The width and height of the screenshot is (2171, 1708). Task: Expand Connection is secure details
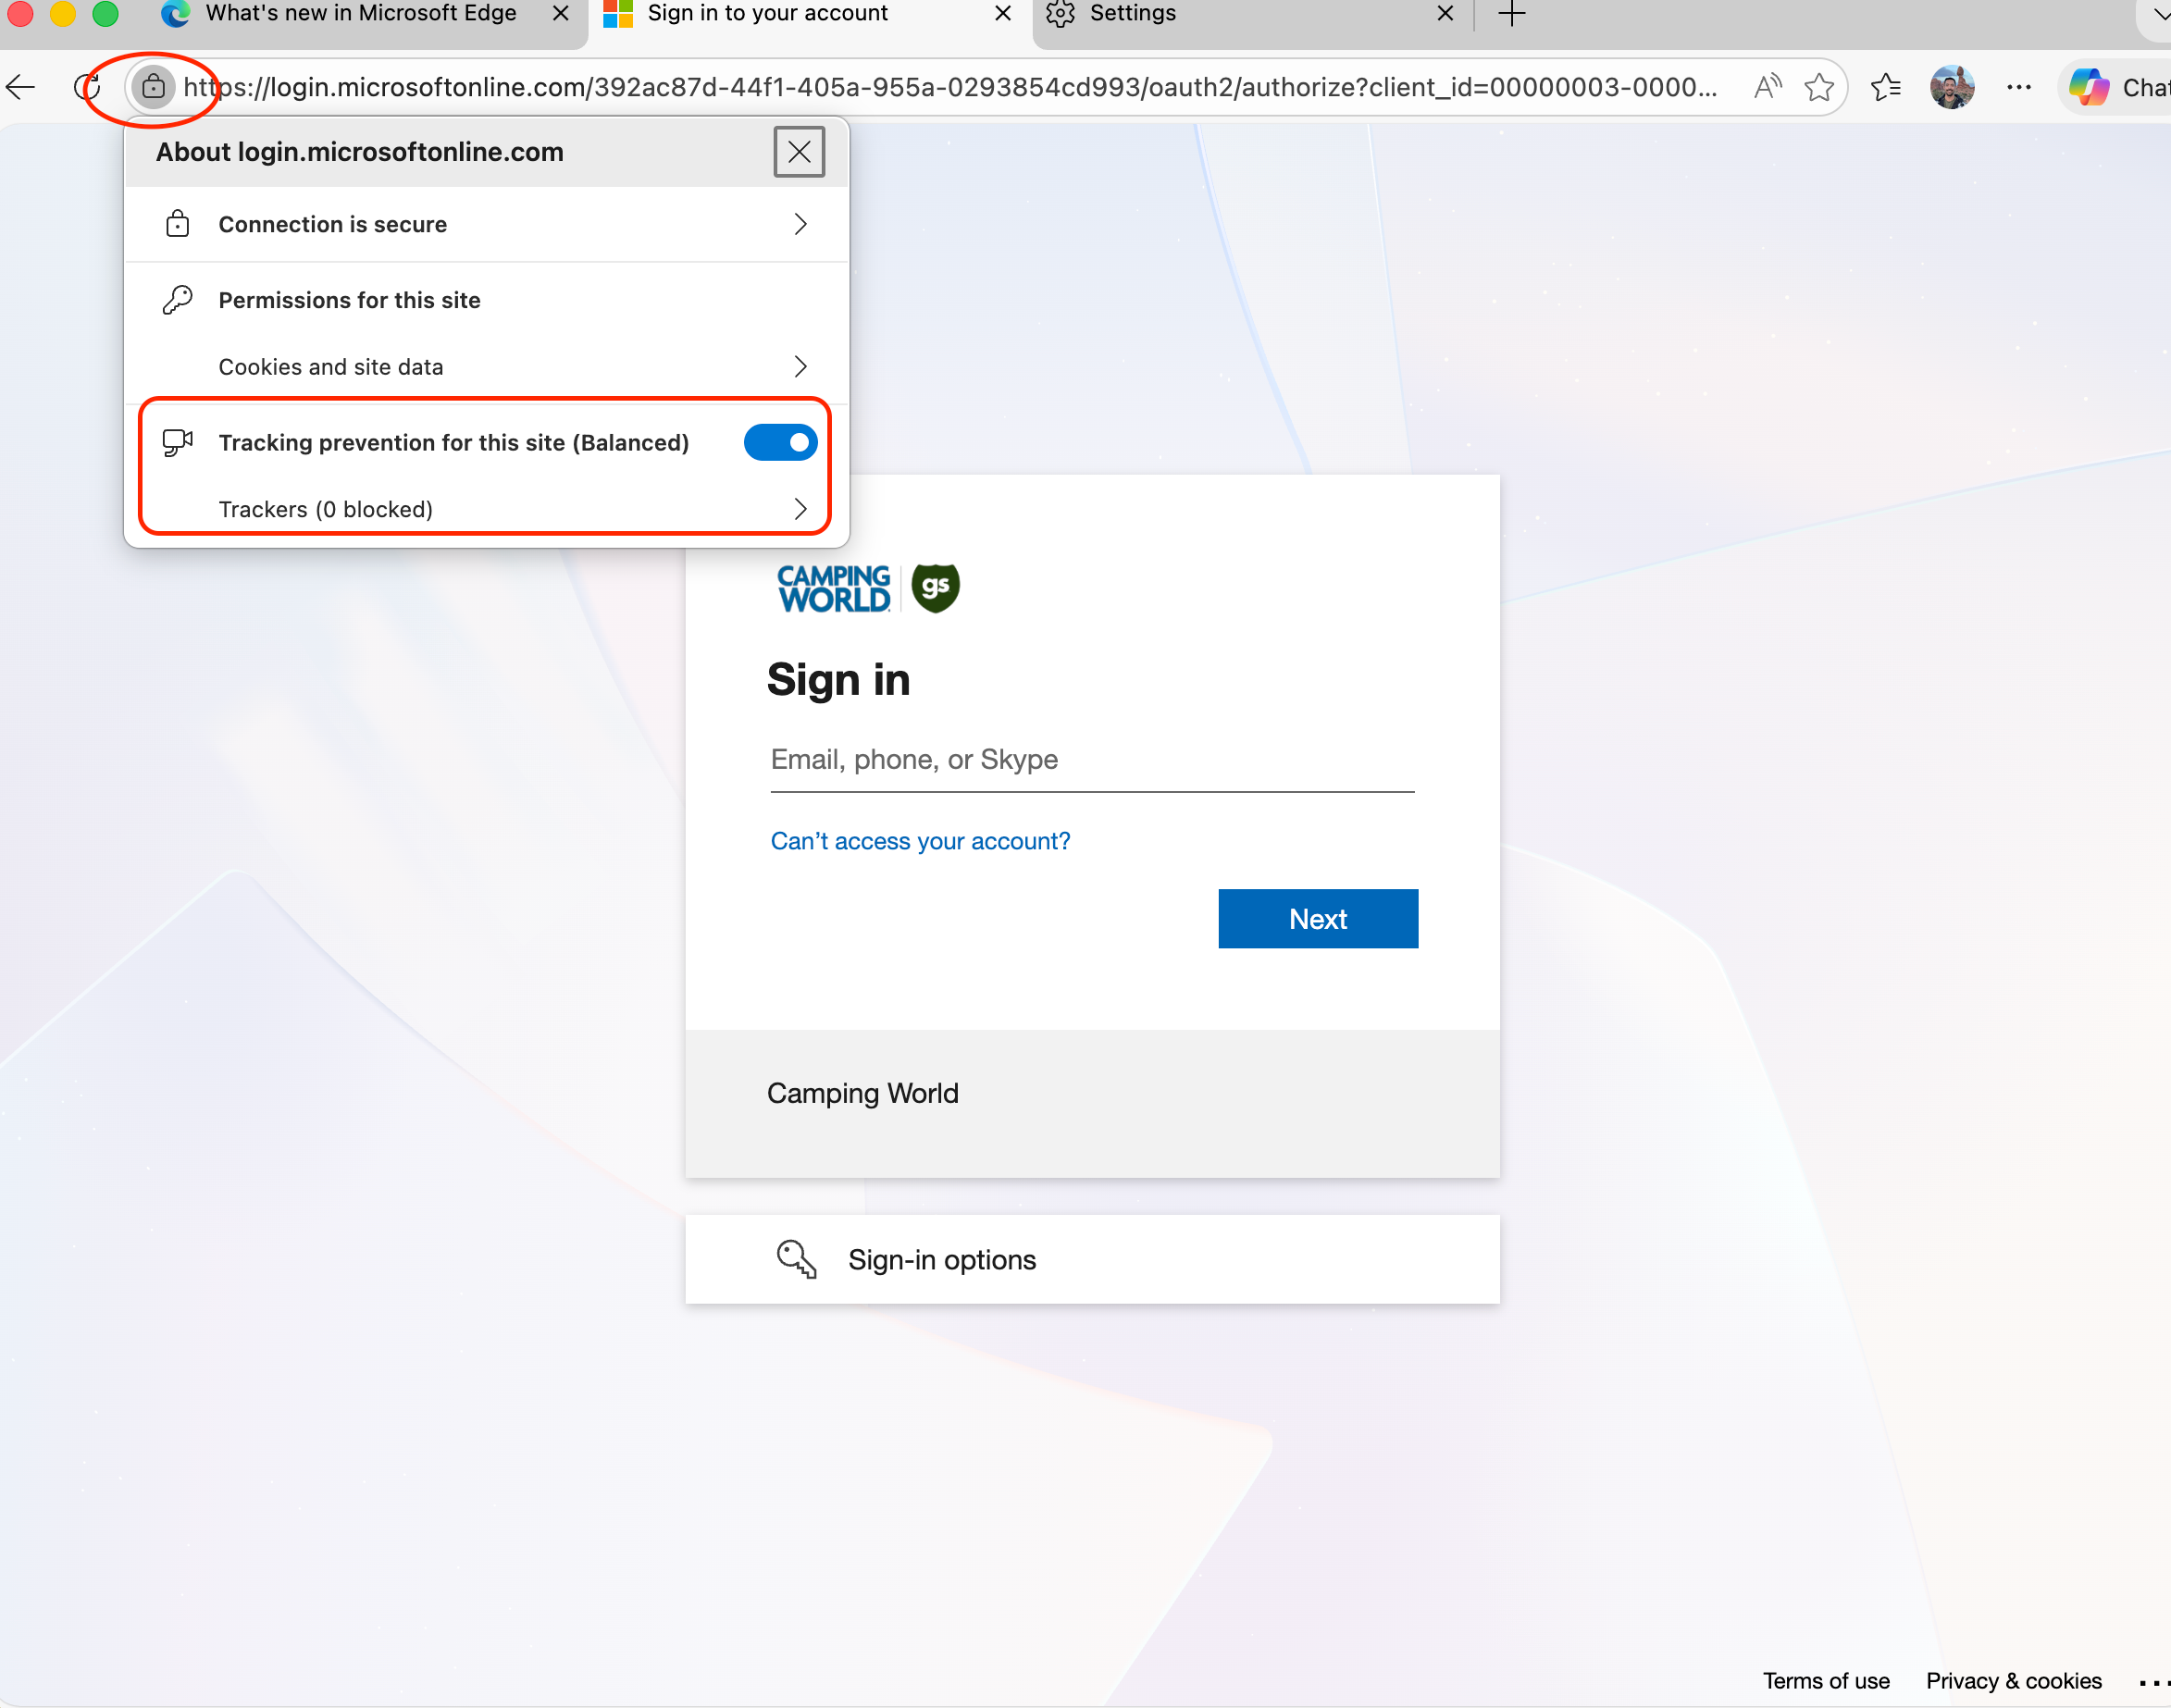pyautogui.click(x=486, y=224)
